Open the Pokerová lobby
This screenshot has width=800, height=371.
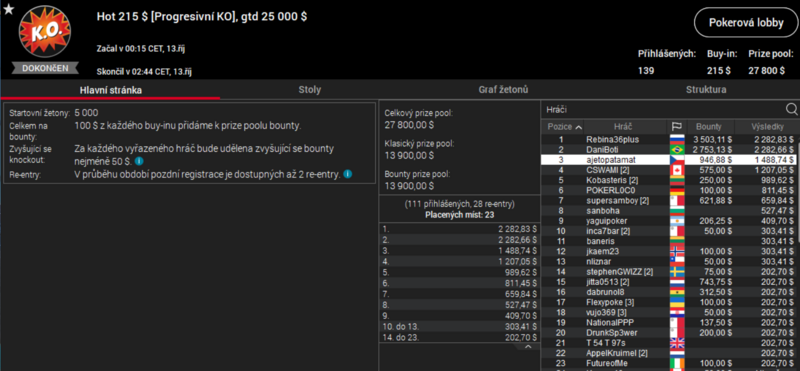pyautogui.click(x=745, y=22)
